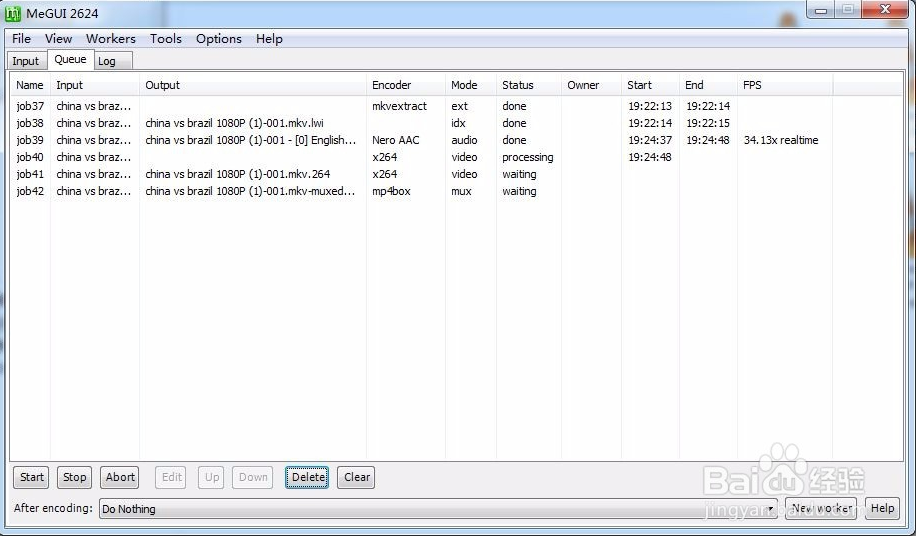Viewport: 916px width, 536px height.
Task: Abort the current job
Action: (120, 477)
